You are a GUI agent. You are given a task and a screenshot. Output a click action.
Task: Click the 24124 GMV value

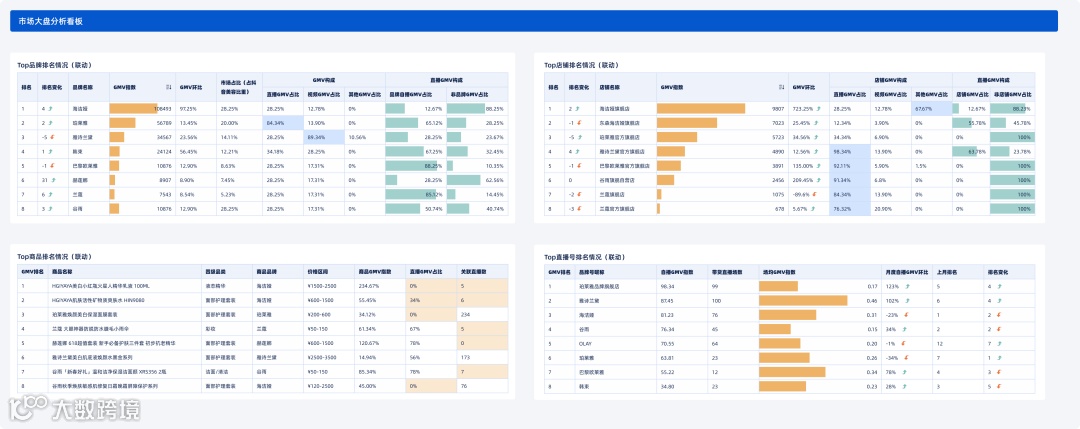(x=164, y=151)
